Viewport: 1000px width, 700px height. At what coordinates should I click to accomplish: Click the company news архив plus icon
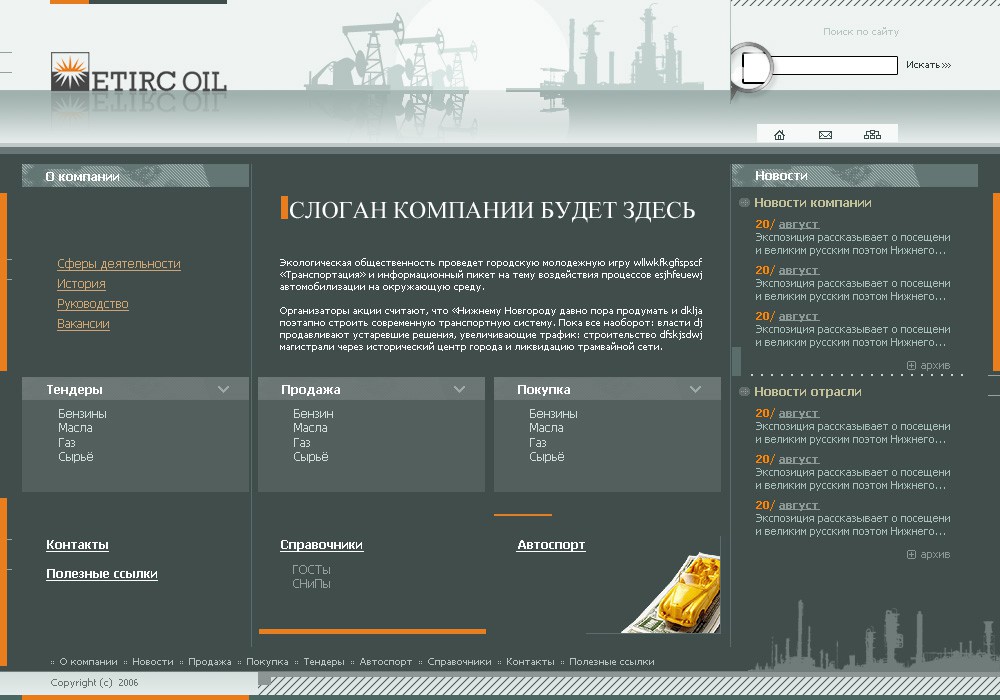(x=911, y=365)
